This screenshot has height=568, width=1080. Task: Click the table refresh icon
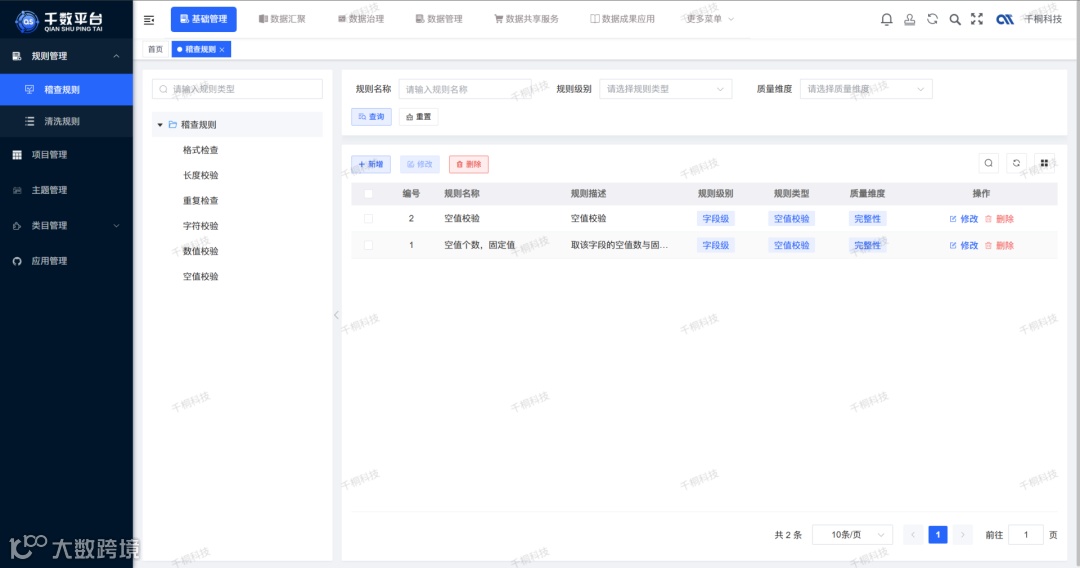click(1016, 163)
